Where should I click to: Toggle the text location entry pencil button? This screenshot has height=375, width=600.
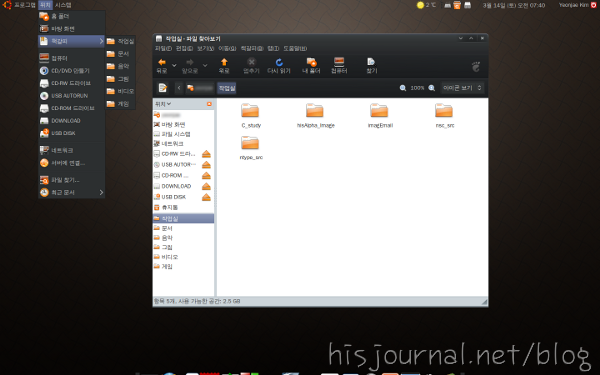[163, 88]
